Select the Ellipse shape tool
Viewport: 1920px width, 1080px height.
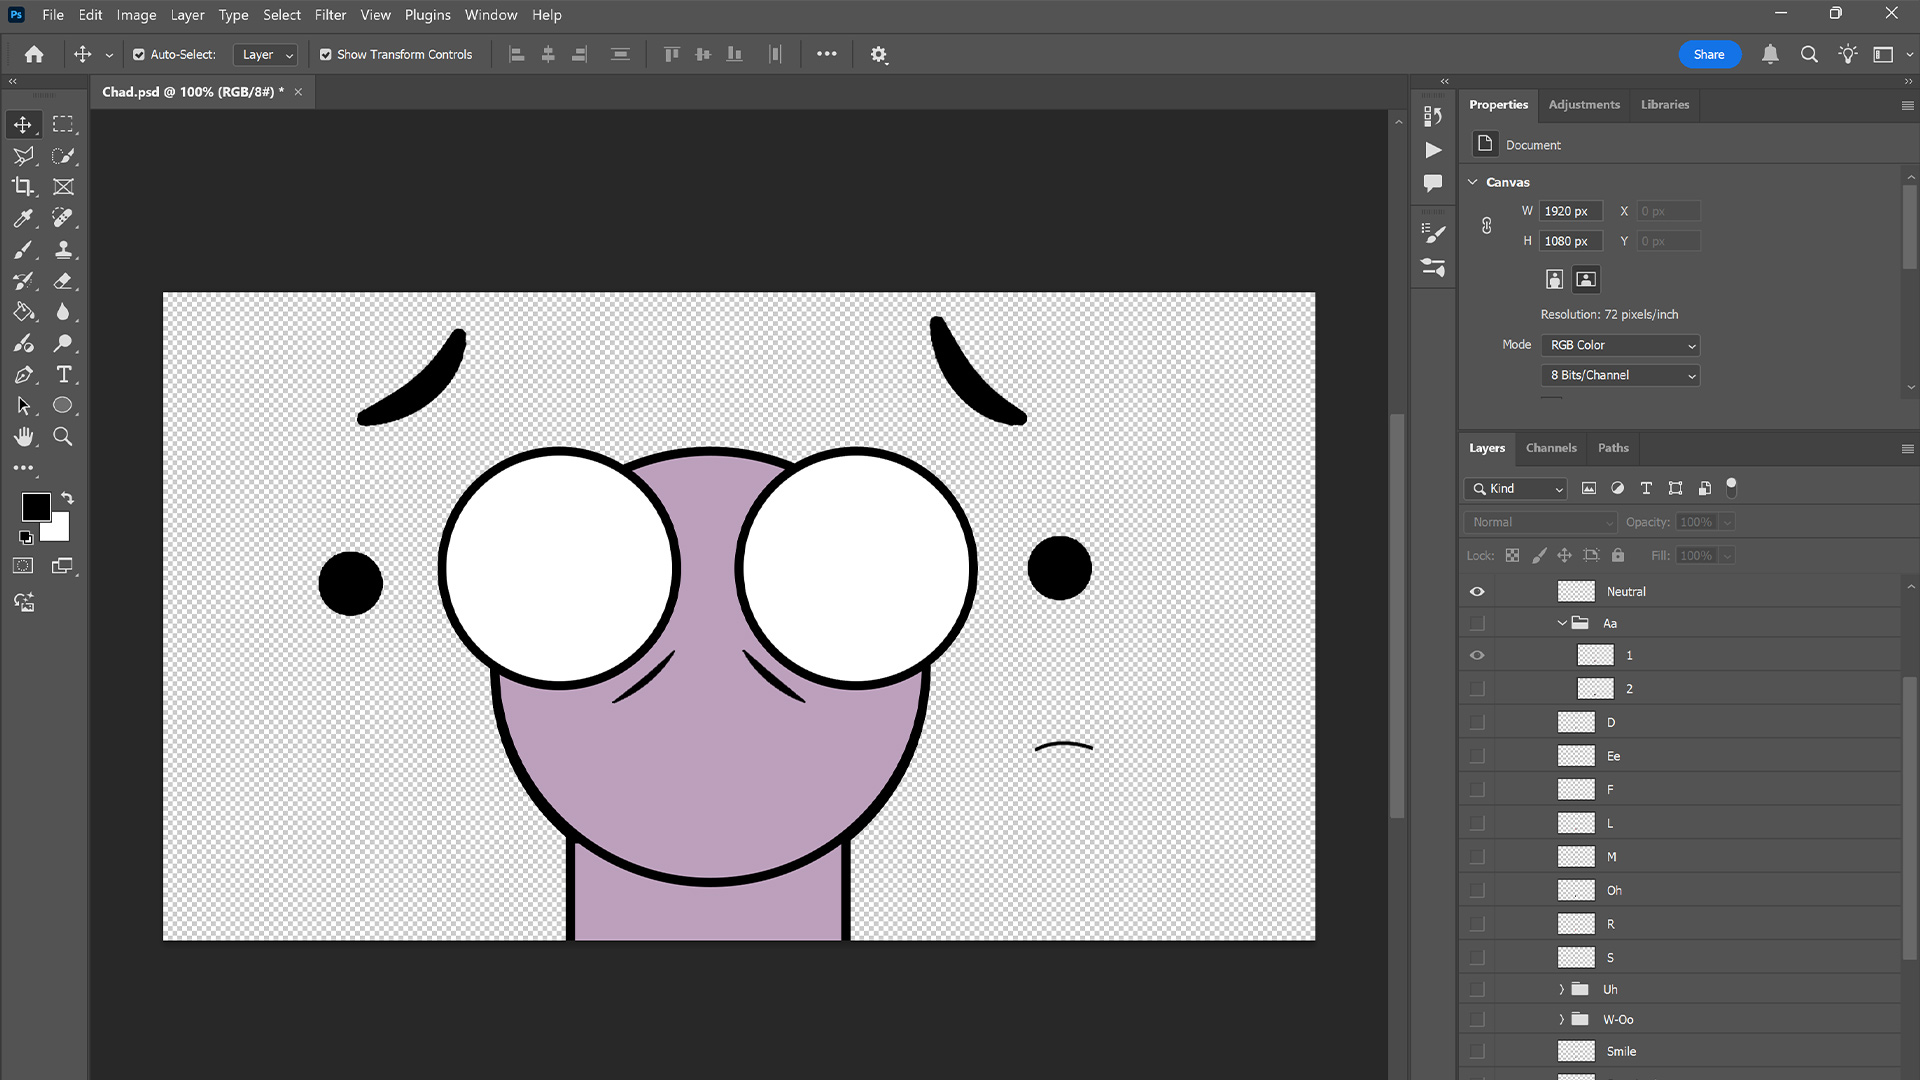click(63, 406)
